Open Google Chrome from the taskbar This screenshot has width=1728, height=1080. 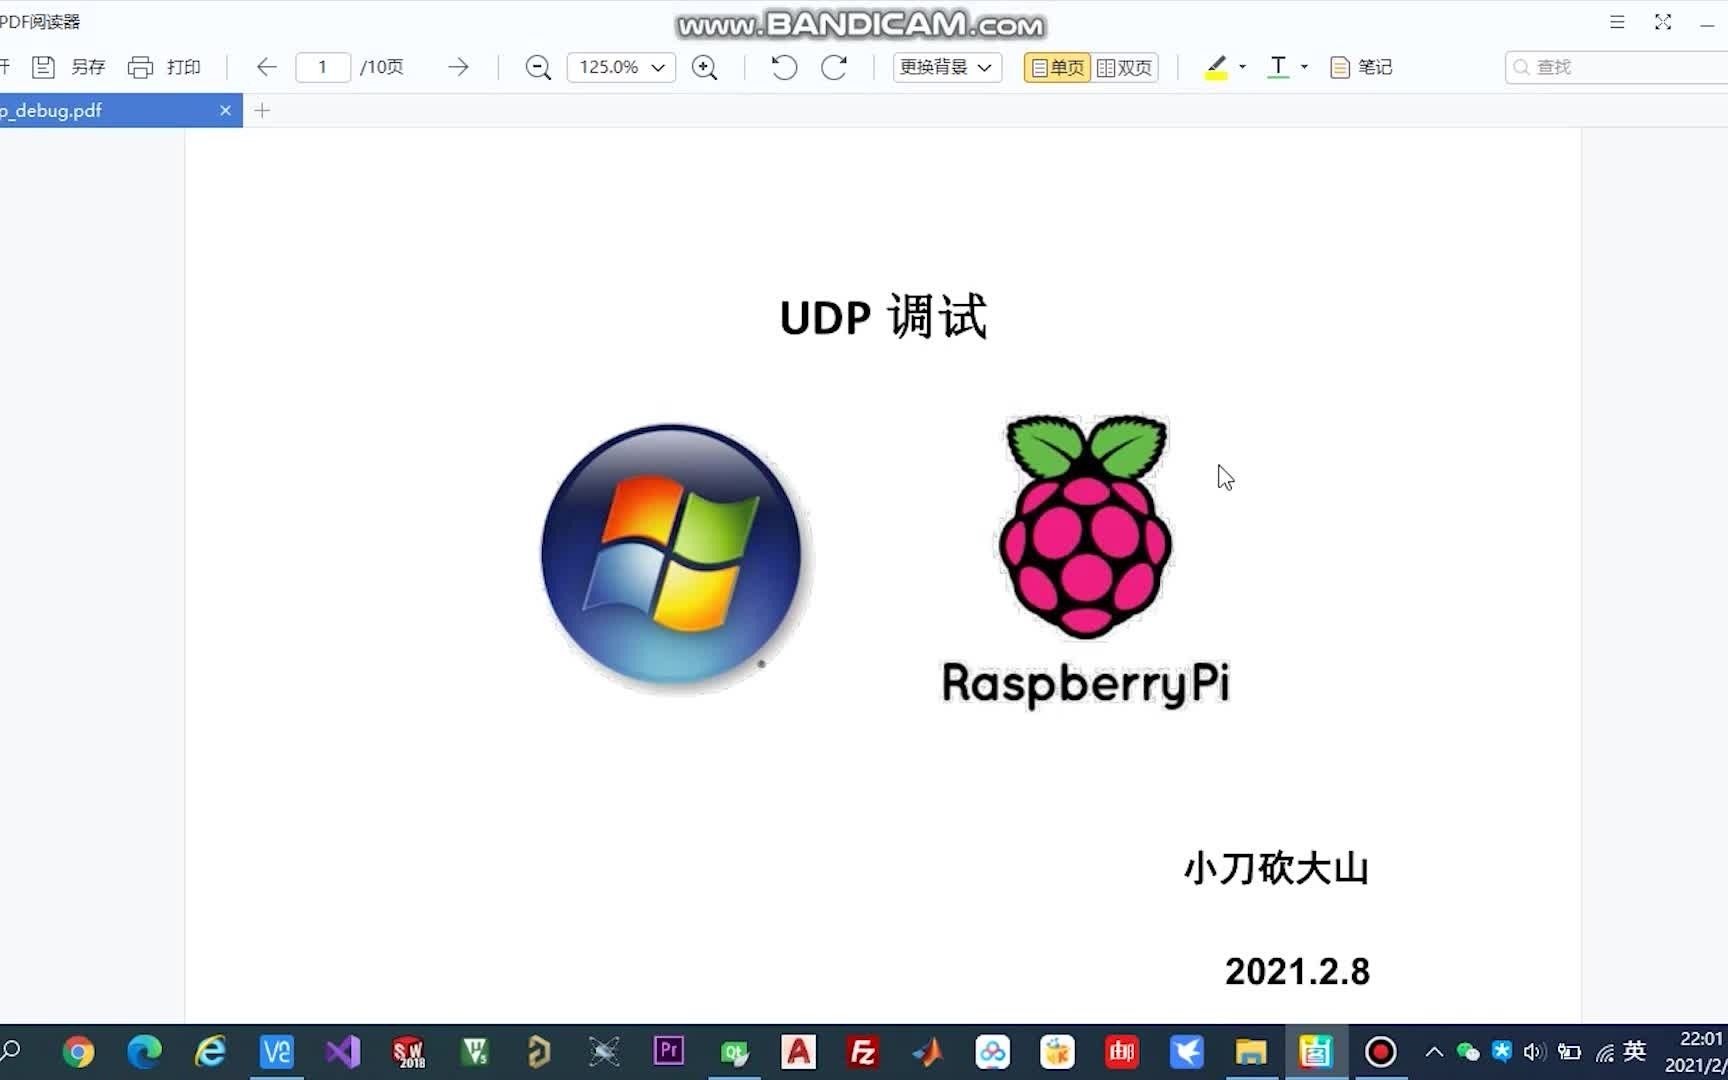pyautogui.click(x=79, y=1052)
